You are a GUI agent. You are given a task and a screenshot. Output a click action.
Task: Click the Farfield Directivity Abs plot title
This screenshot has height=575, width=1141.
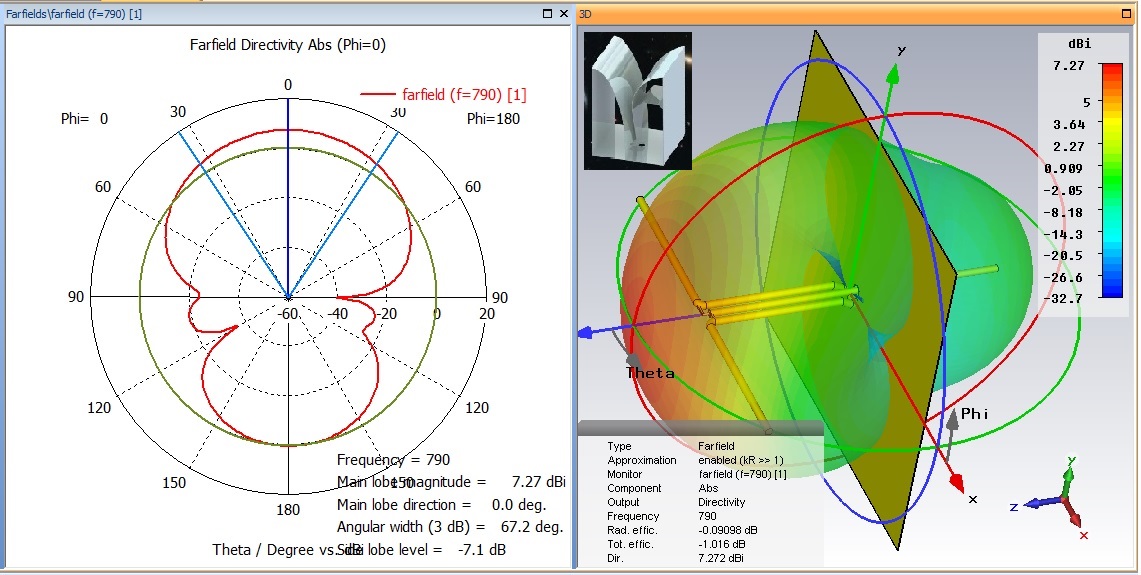tap(288, 45)
